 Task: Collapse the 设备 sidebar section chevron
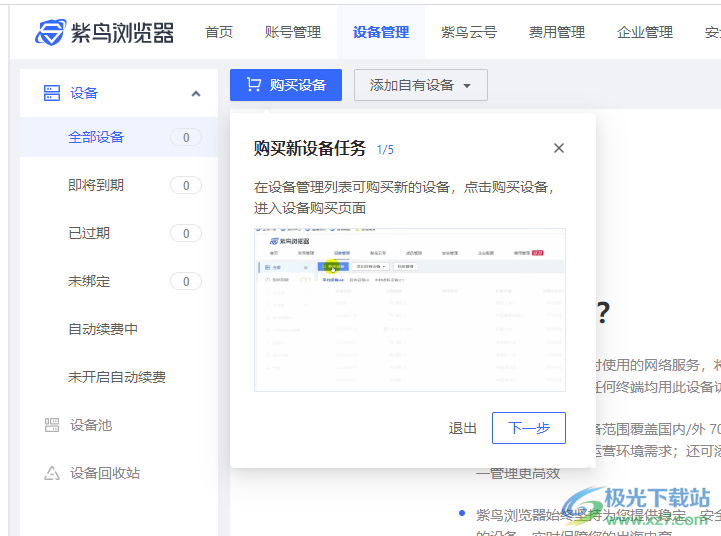pos(196,94)
